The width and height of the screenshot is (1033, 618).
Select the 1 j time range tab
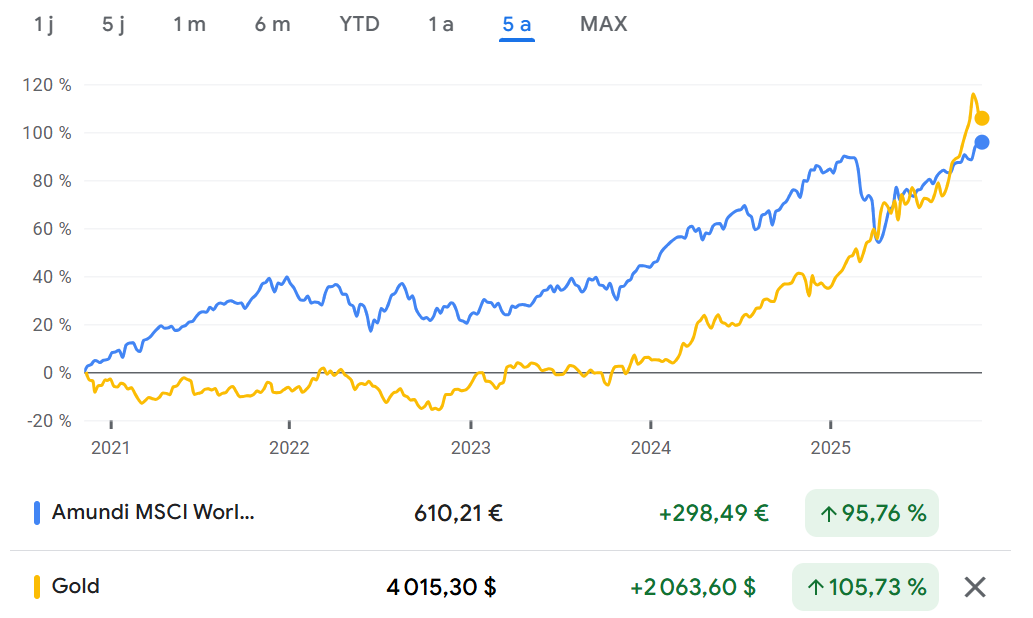pos(44,24)
